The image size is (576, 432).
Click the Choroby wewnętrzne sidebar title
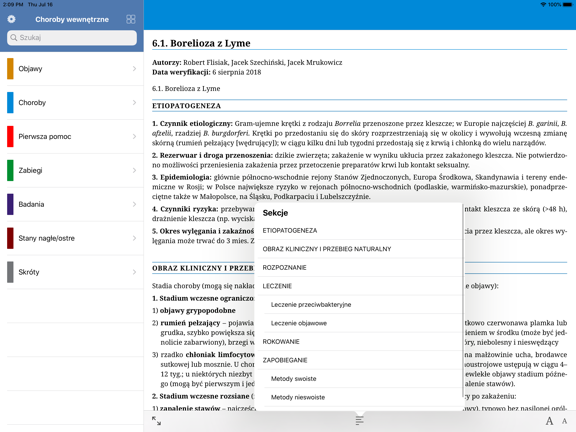tap(72, 19)
